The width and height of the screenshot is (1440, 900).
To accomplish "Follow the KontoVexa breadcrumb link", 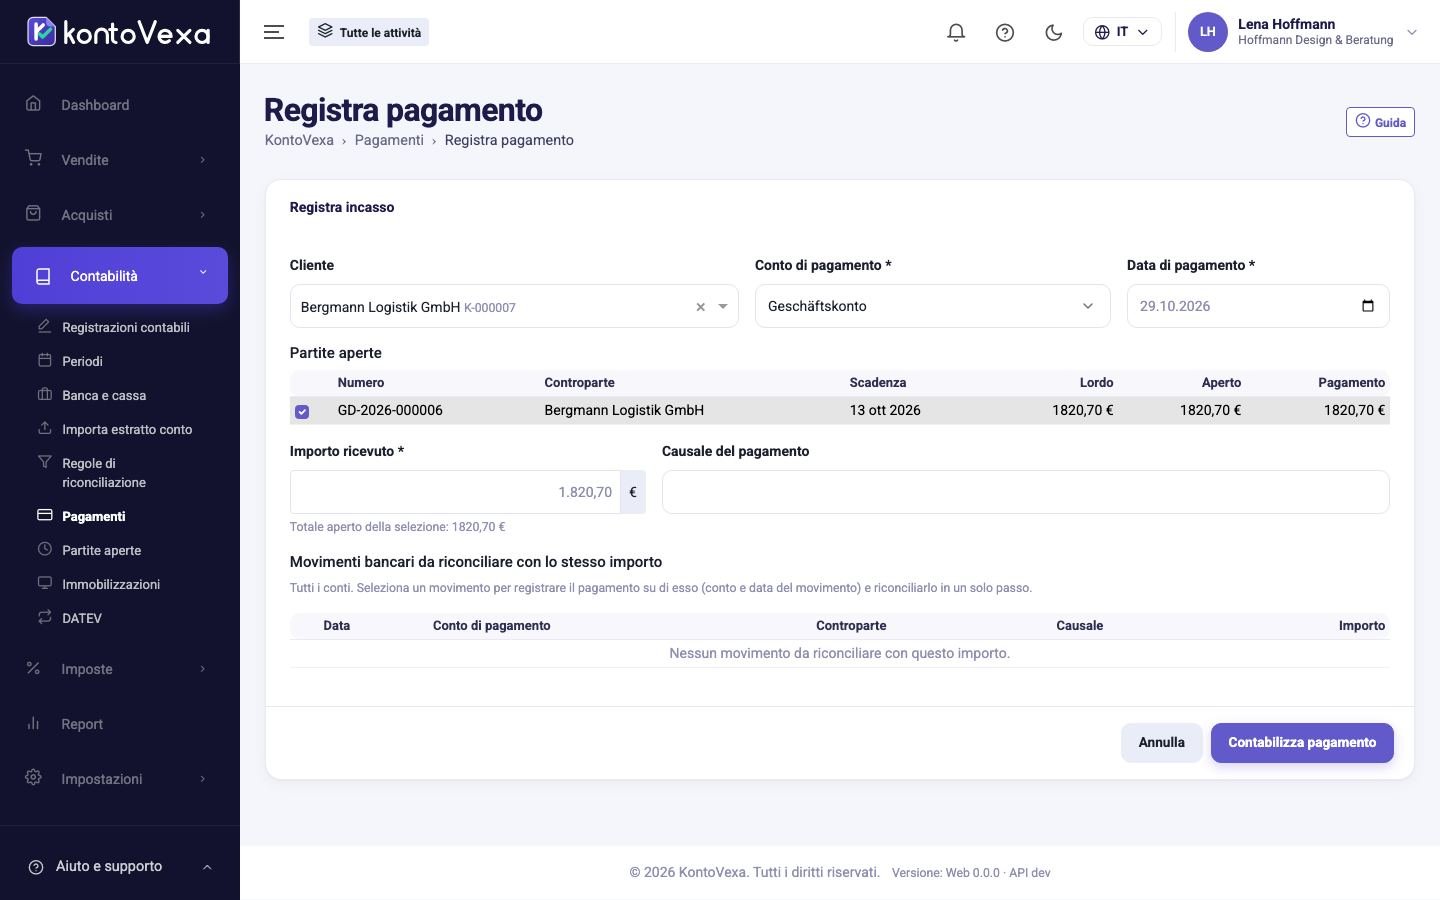I will click(299, 140).
